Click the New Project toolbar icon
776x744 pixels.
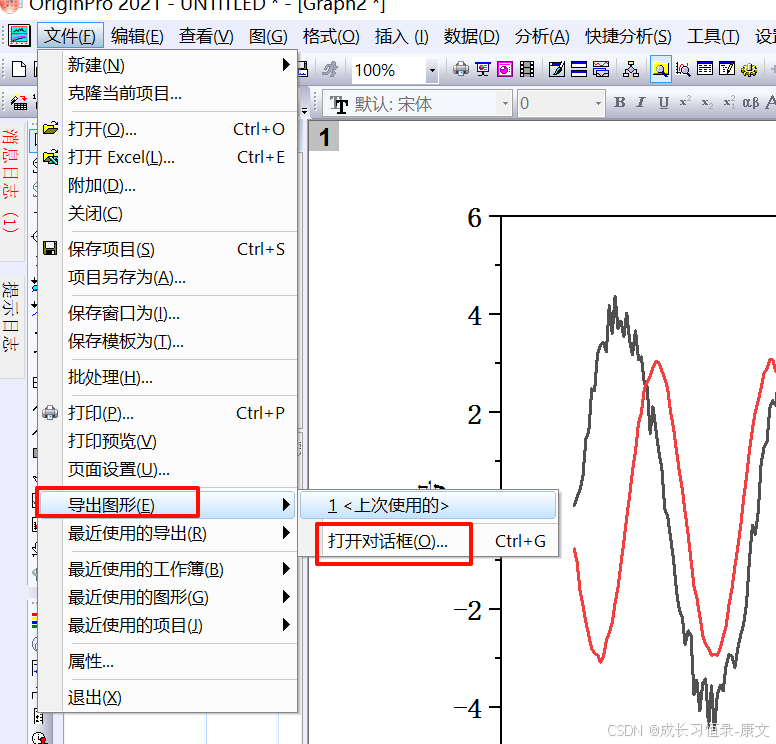point(19,69)
